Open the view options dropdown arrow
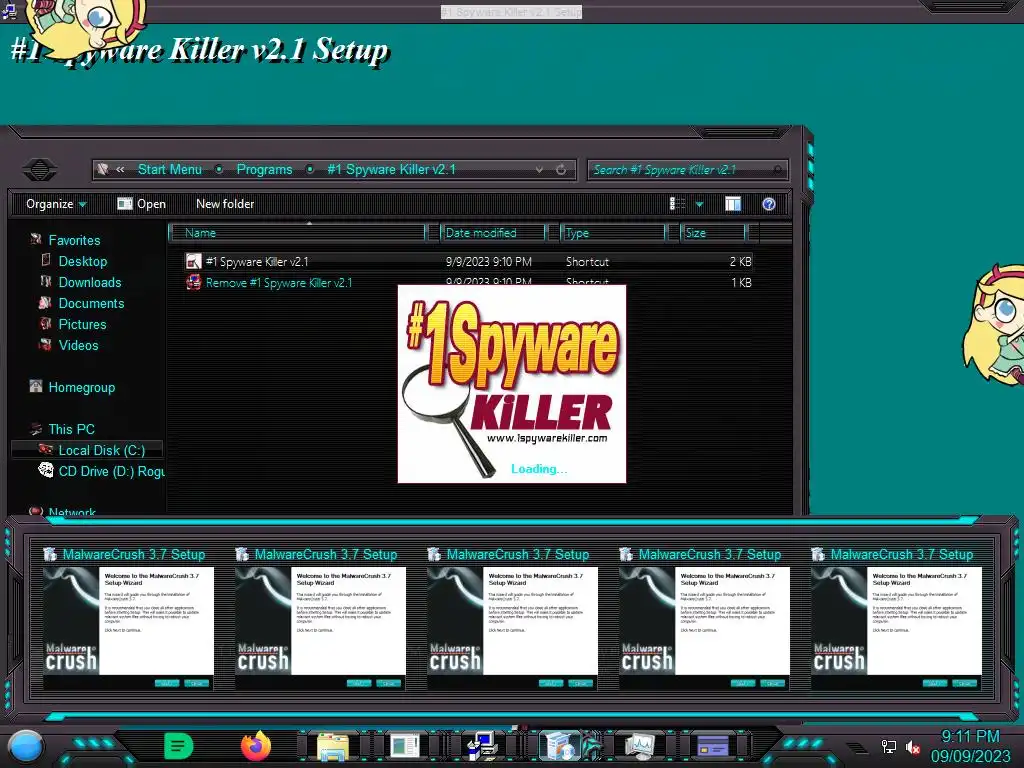The height and width of the screenshot is (768, 1024). click(699, 204)
